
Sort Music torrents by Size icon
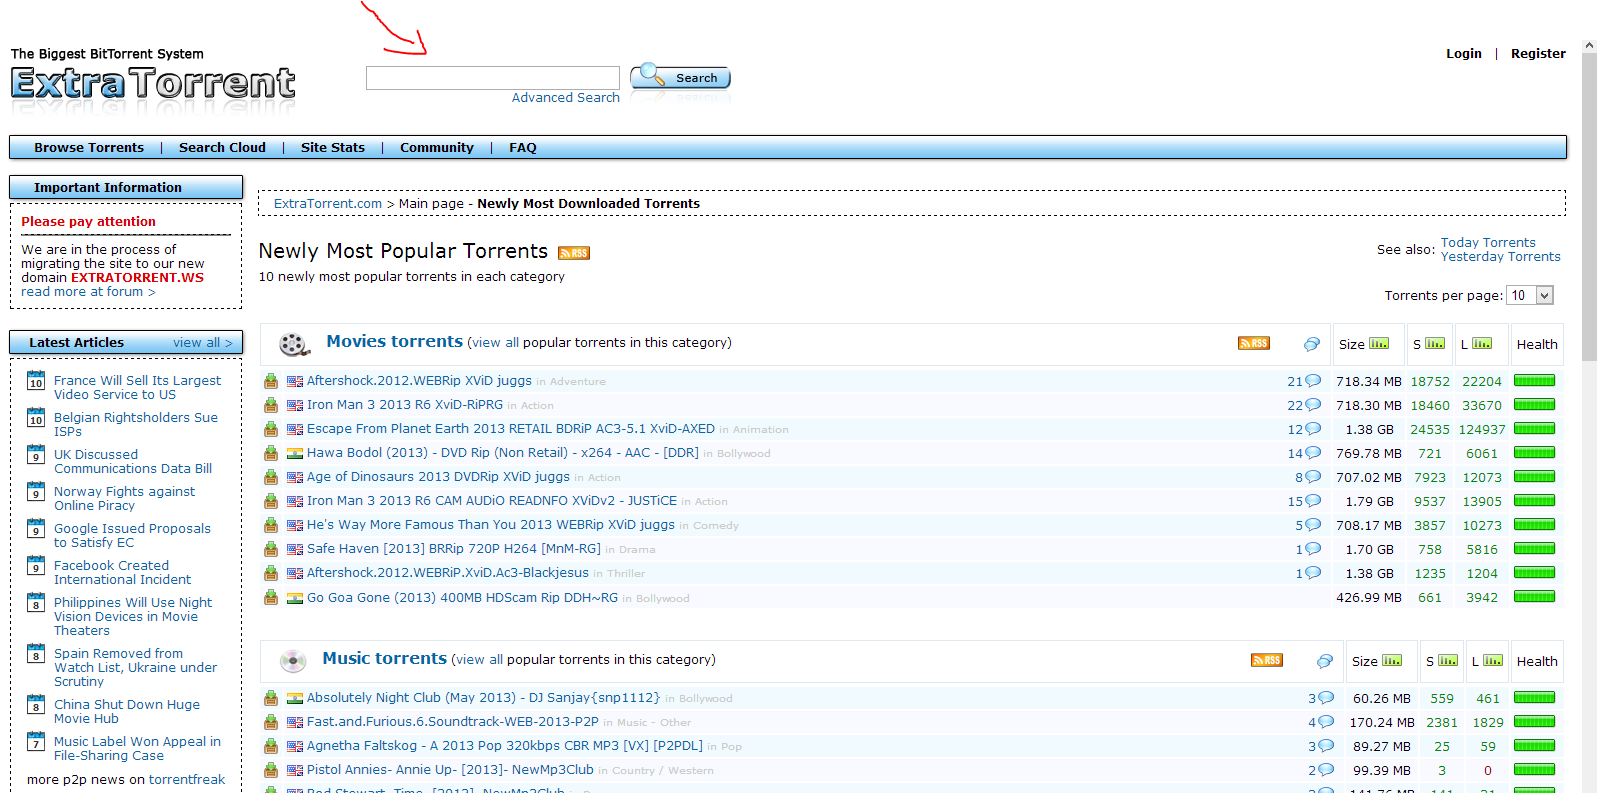(x=1392, y=660)
